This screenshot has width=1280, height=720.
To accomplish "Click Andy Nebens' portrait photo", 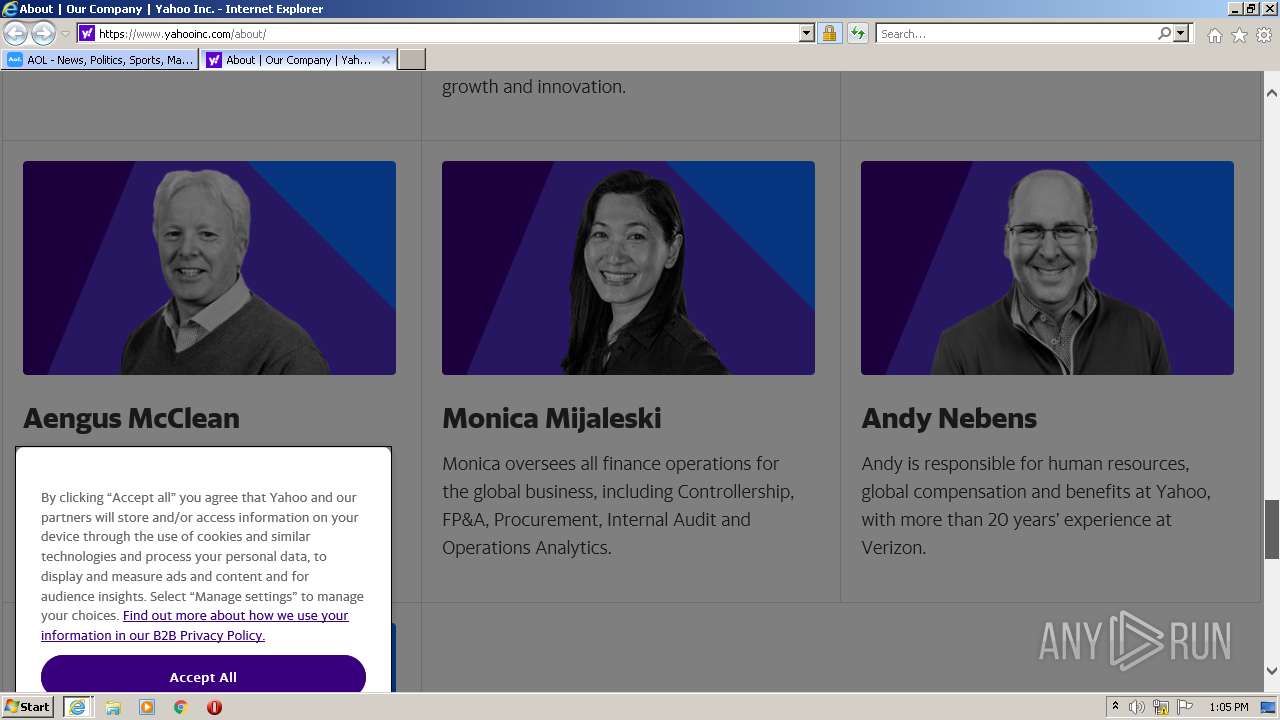I will pos(1047,268).
